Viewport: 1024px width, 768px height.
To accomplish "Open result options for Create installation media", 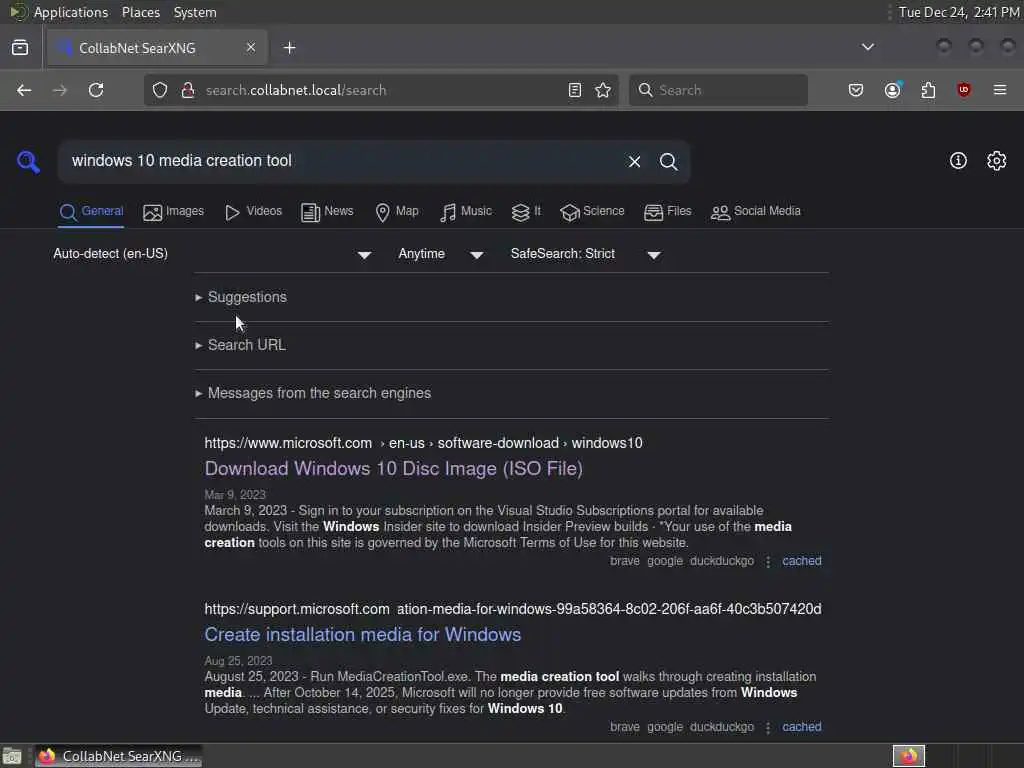I will point(768,728).
